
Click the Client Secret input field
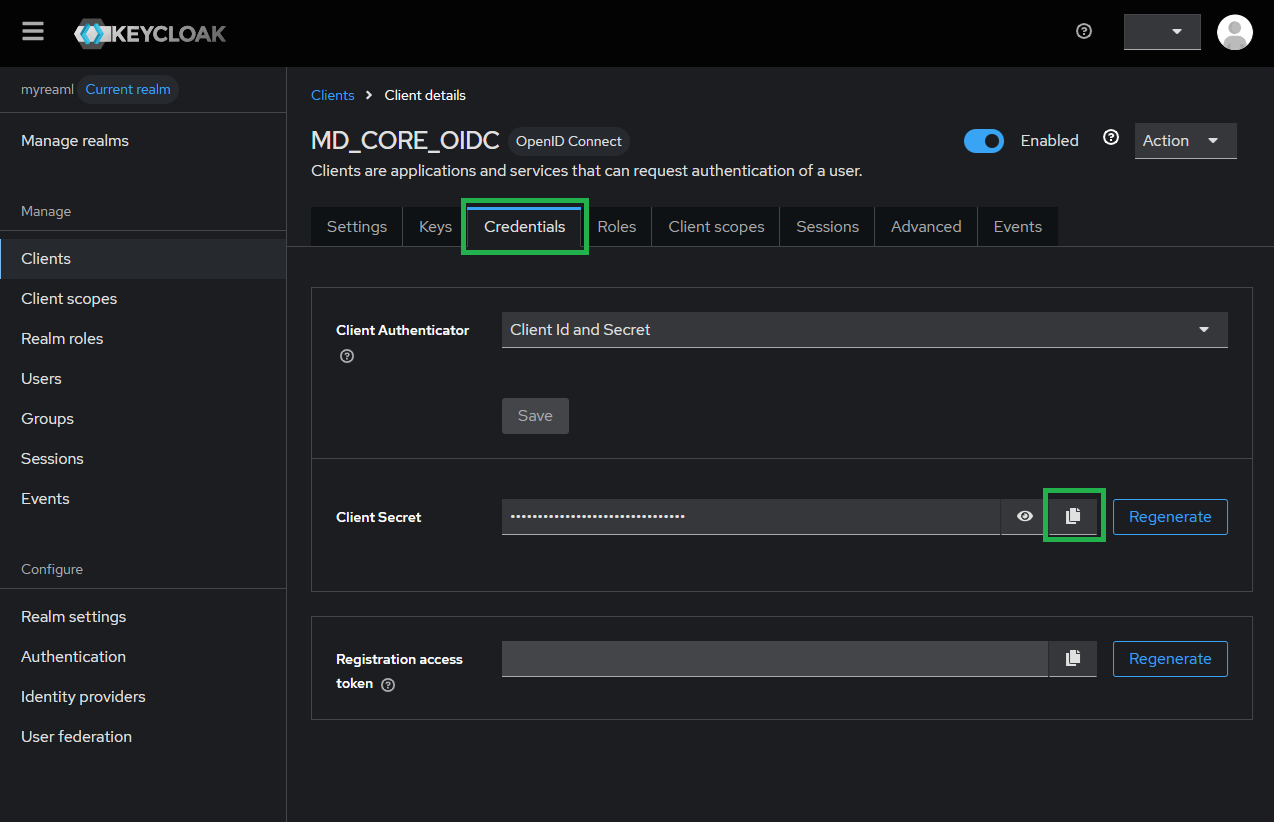click(x=750, y=517)
